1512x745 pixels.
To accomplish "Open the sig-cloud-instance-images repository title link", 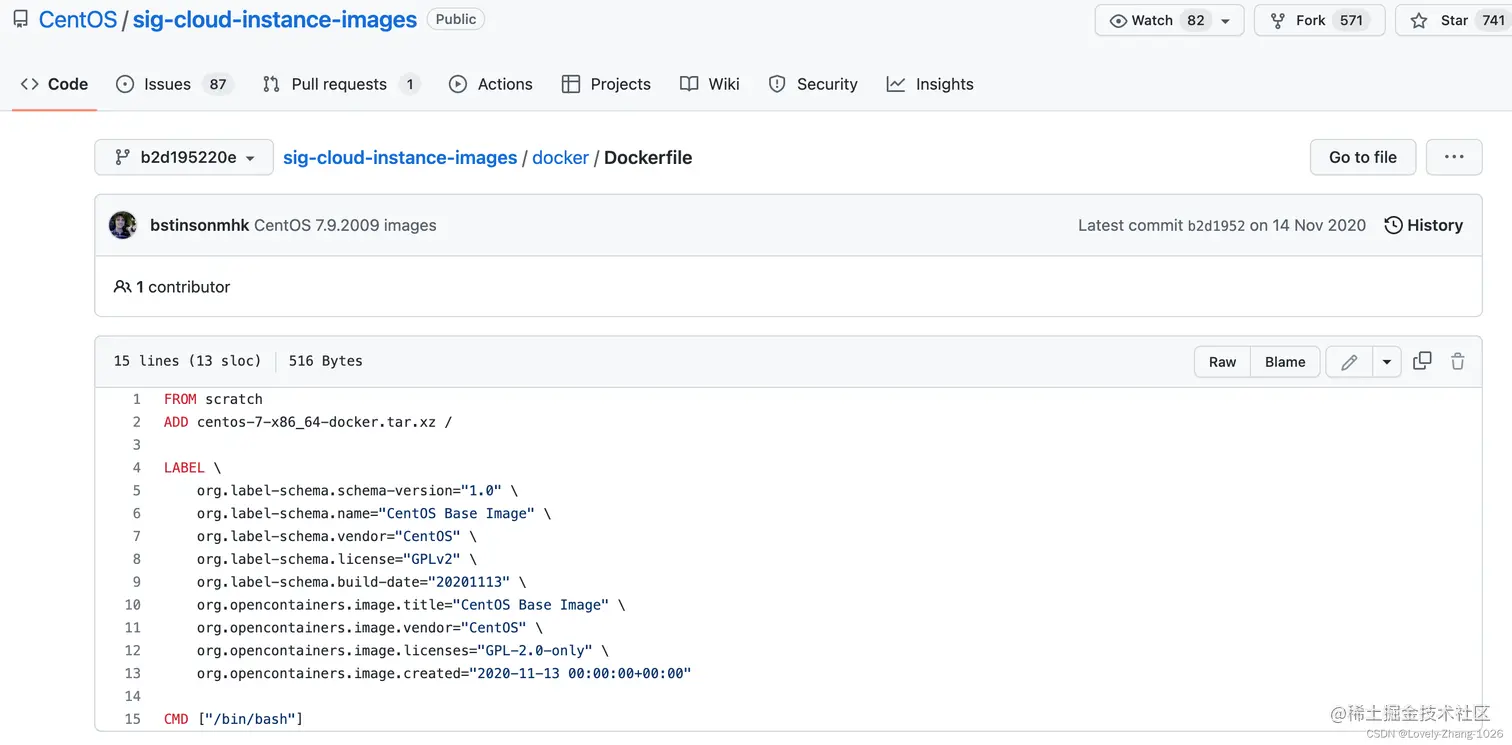I will click(275, 20).
